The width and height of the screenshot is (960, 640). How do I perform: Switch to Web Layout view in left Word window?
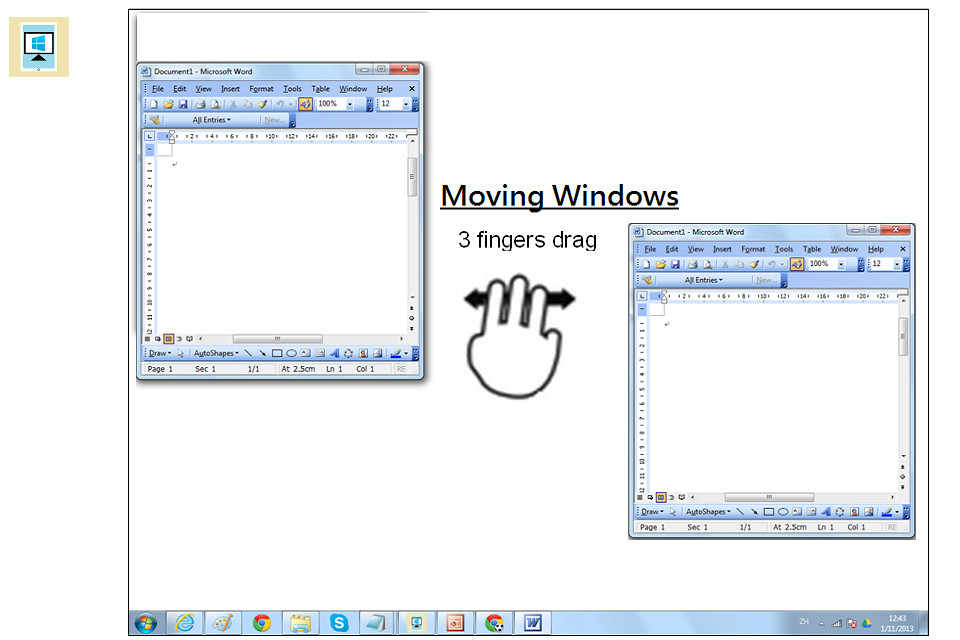tap(158, 339)
